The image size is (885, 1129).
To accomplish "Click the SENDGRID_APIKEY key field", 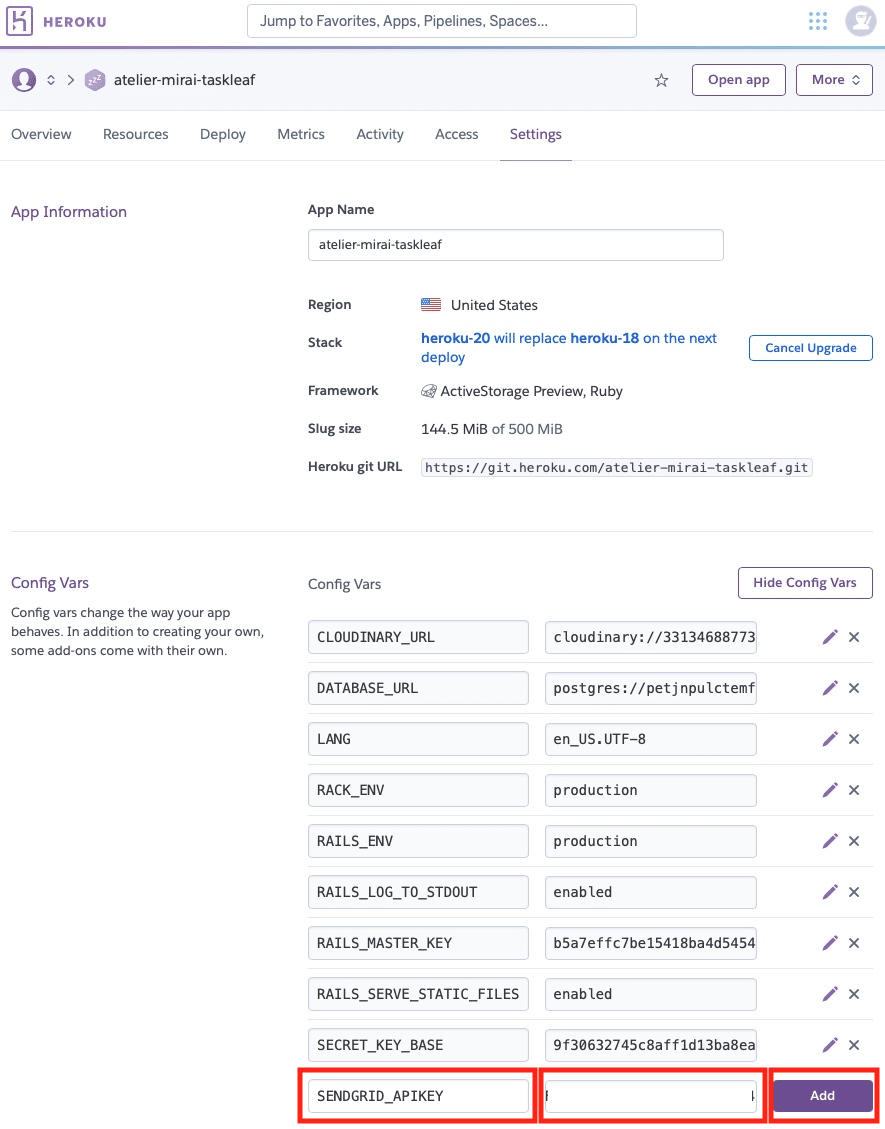I will (x=418, y=1096).
